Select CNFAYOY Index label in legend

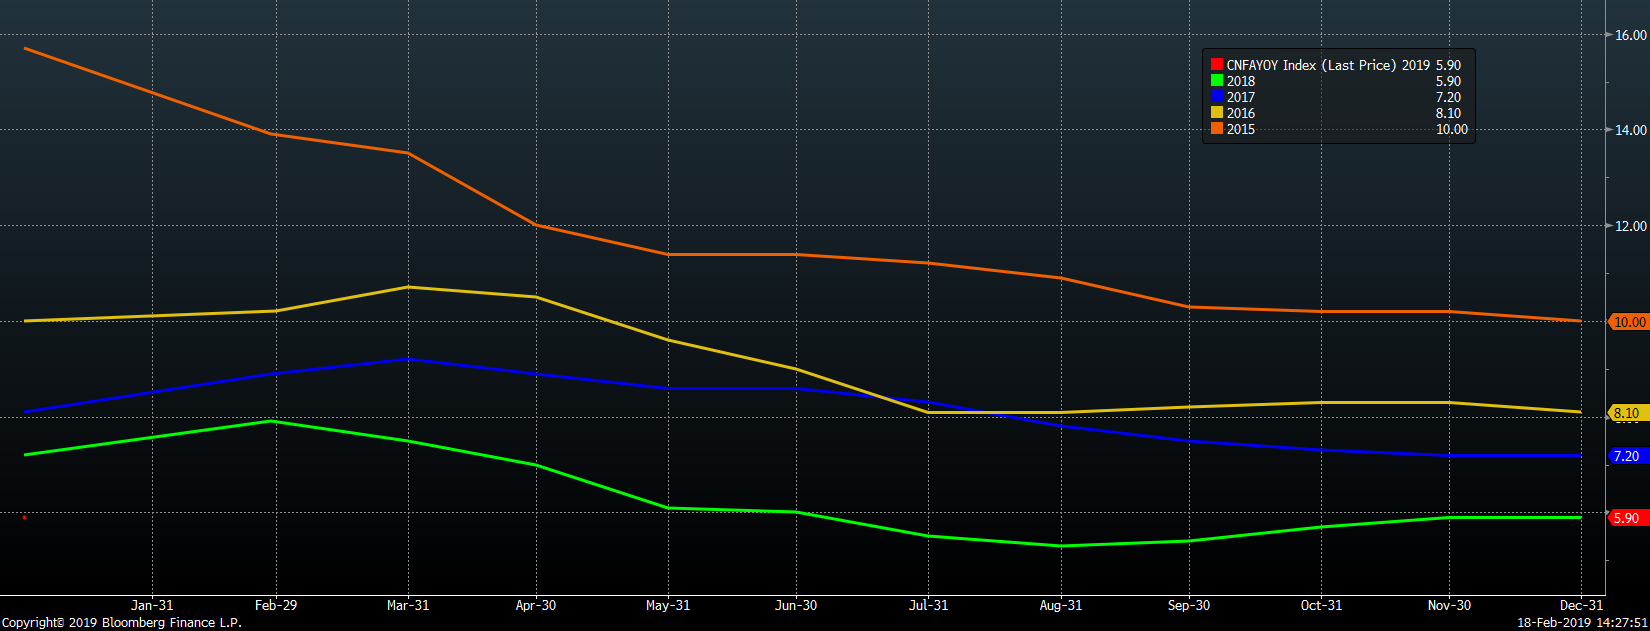1271,65
